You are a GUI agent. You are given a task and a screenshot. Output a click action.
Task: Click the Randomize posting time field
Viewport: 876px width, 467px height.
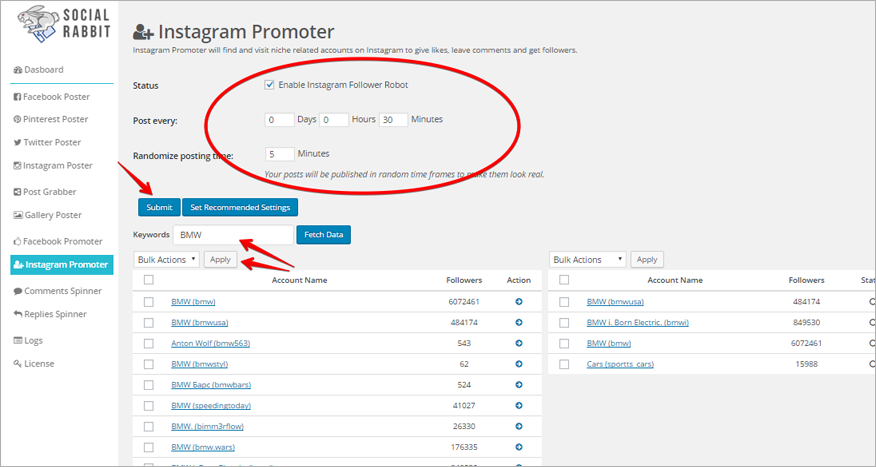tap(279, 154)
